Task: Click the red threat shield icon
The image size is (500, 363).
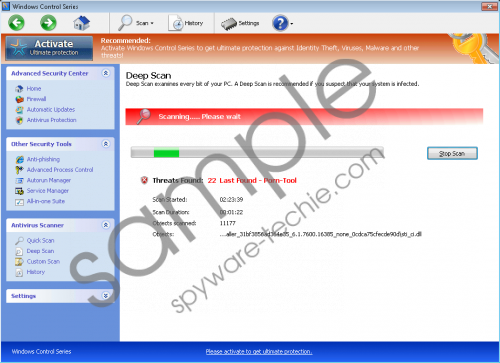Action: (x=144, y=180)
